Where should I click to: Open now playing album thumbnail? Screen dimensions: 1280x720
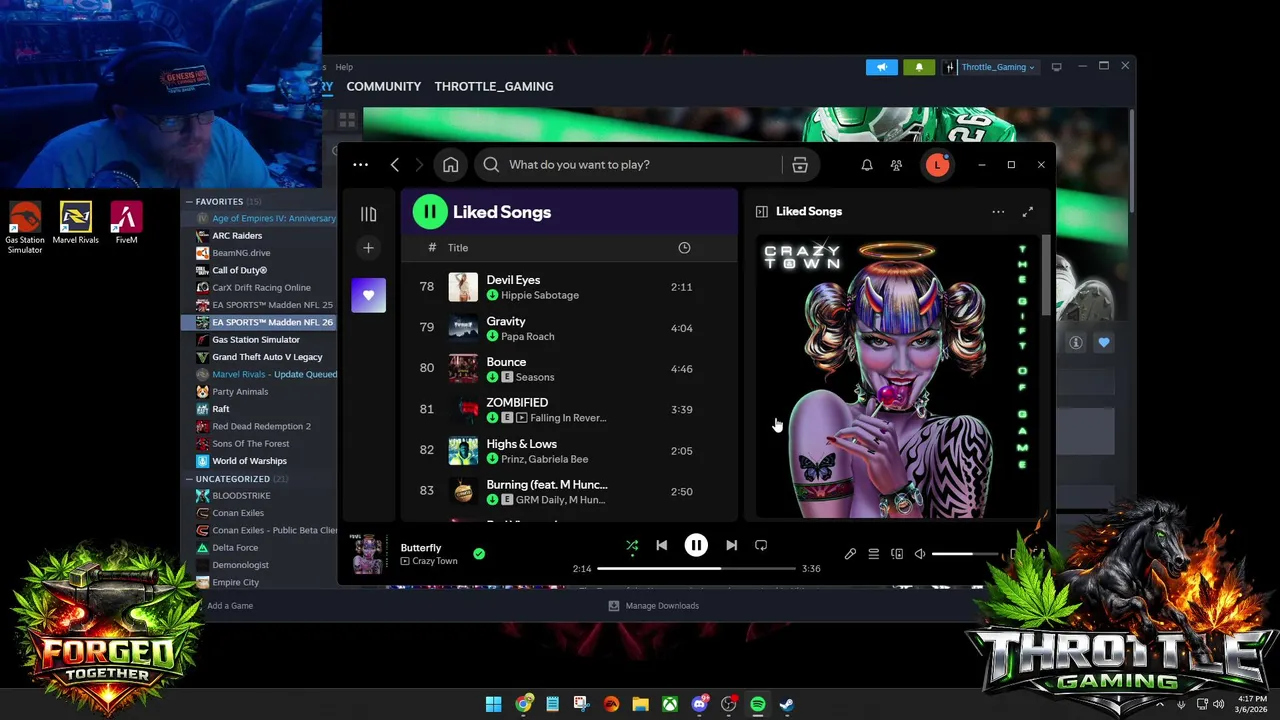point(368,554)
